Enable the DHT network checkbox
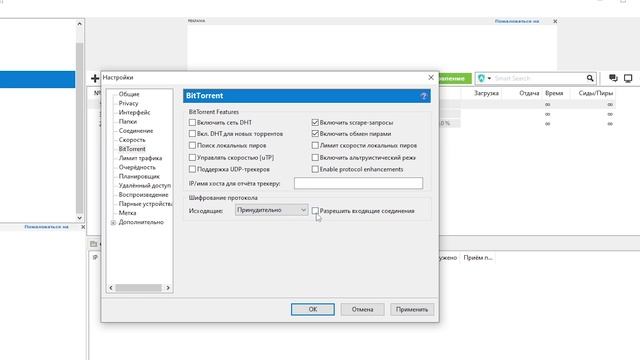Viewport: 640px width, 360px height. (x=192, y=122)
